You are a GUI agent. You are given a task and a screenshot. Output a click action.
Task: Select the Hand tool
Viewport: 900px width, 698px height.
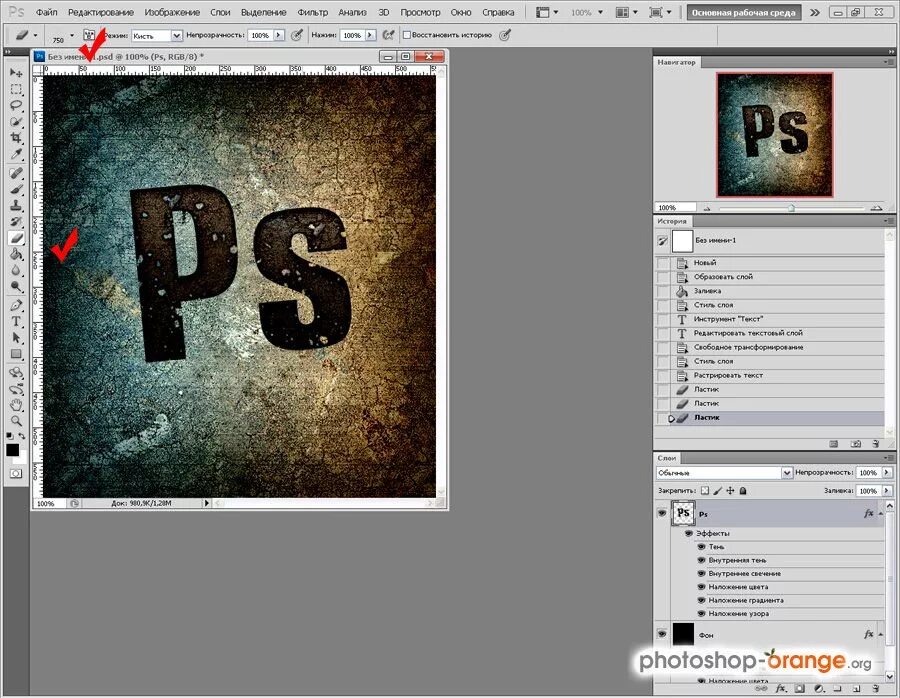[x=16, y=405]
